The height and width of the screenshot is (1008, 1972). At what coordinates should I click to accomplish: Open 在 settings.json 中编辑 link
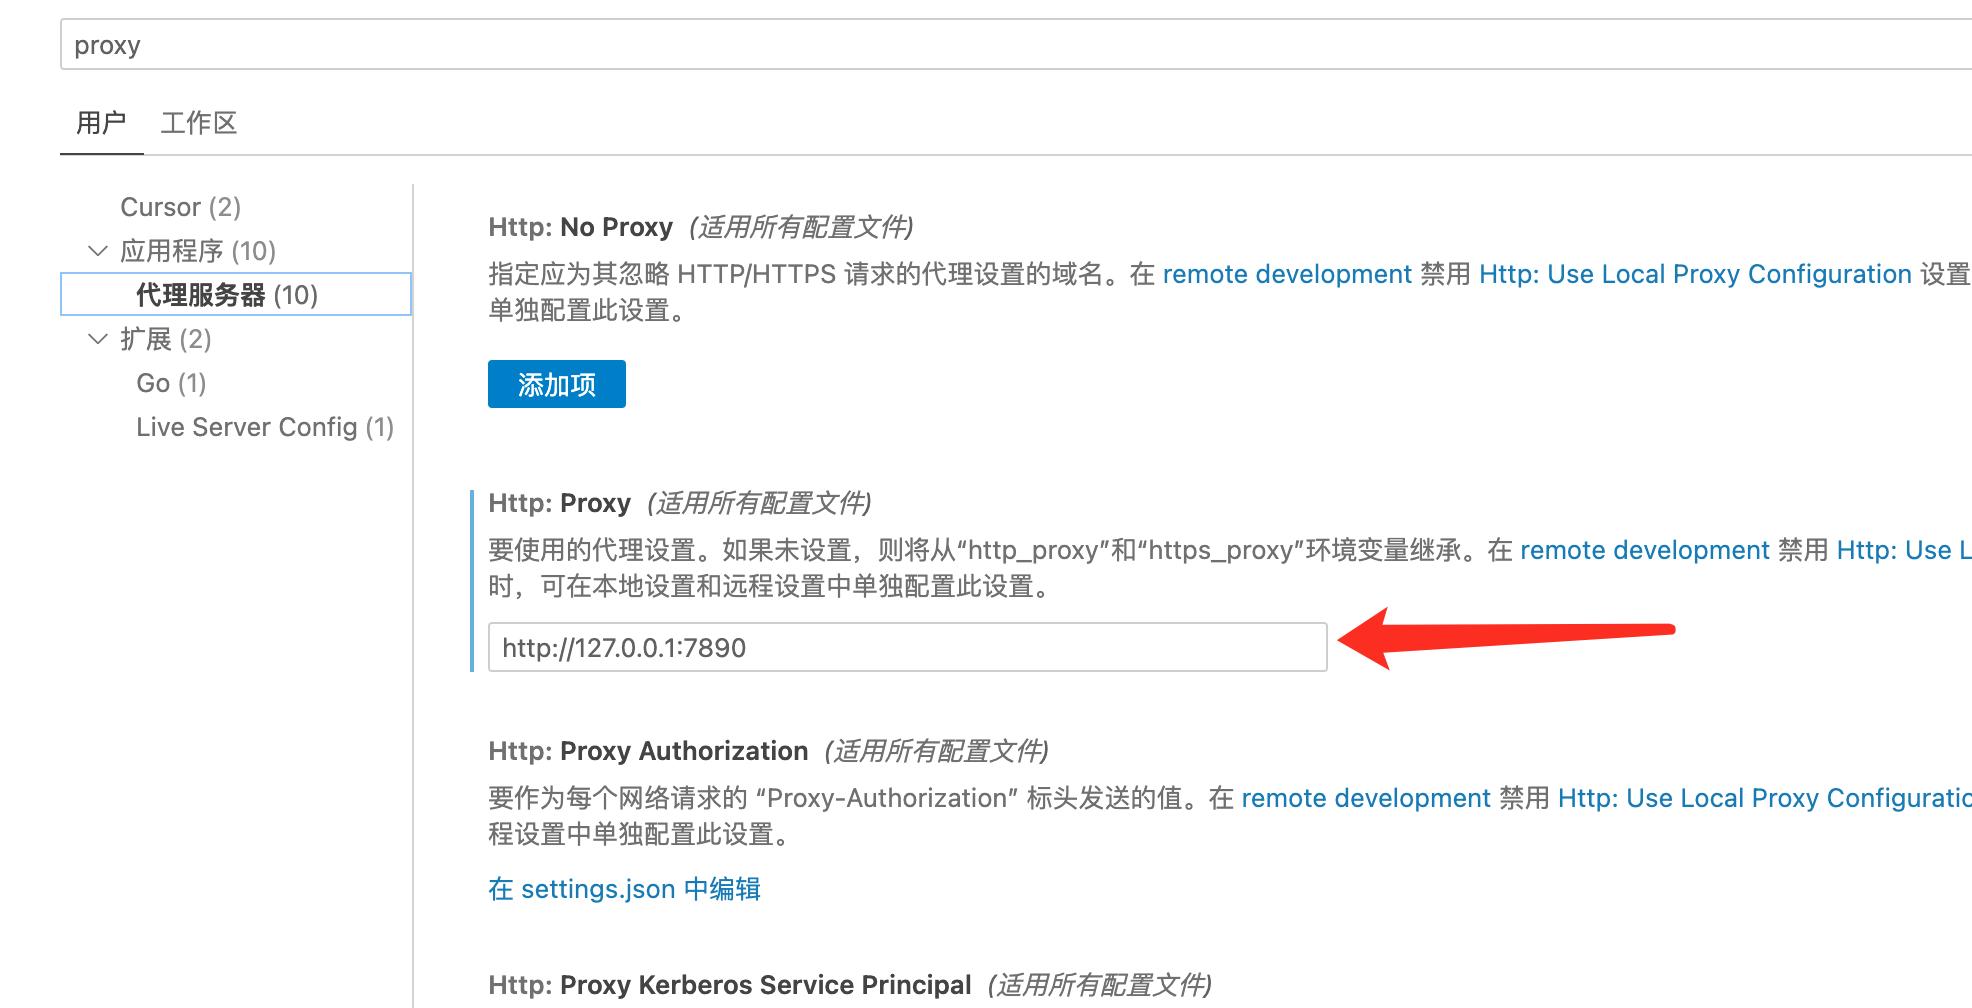[x=624, y=889]
